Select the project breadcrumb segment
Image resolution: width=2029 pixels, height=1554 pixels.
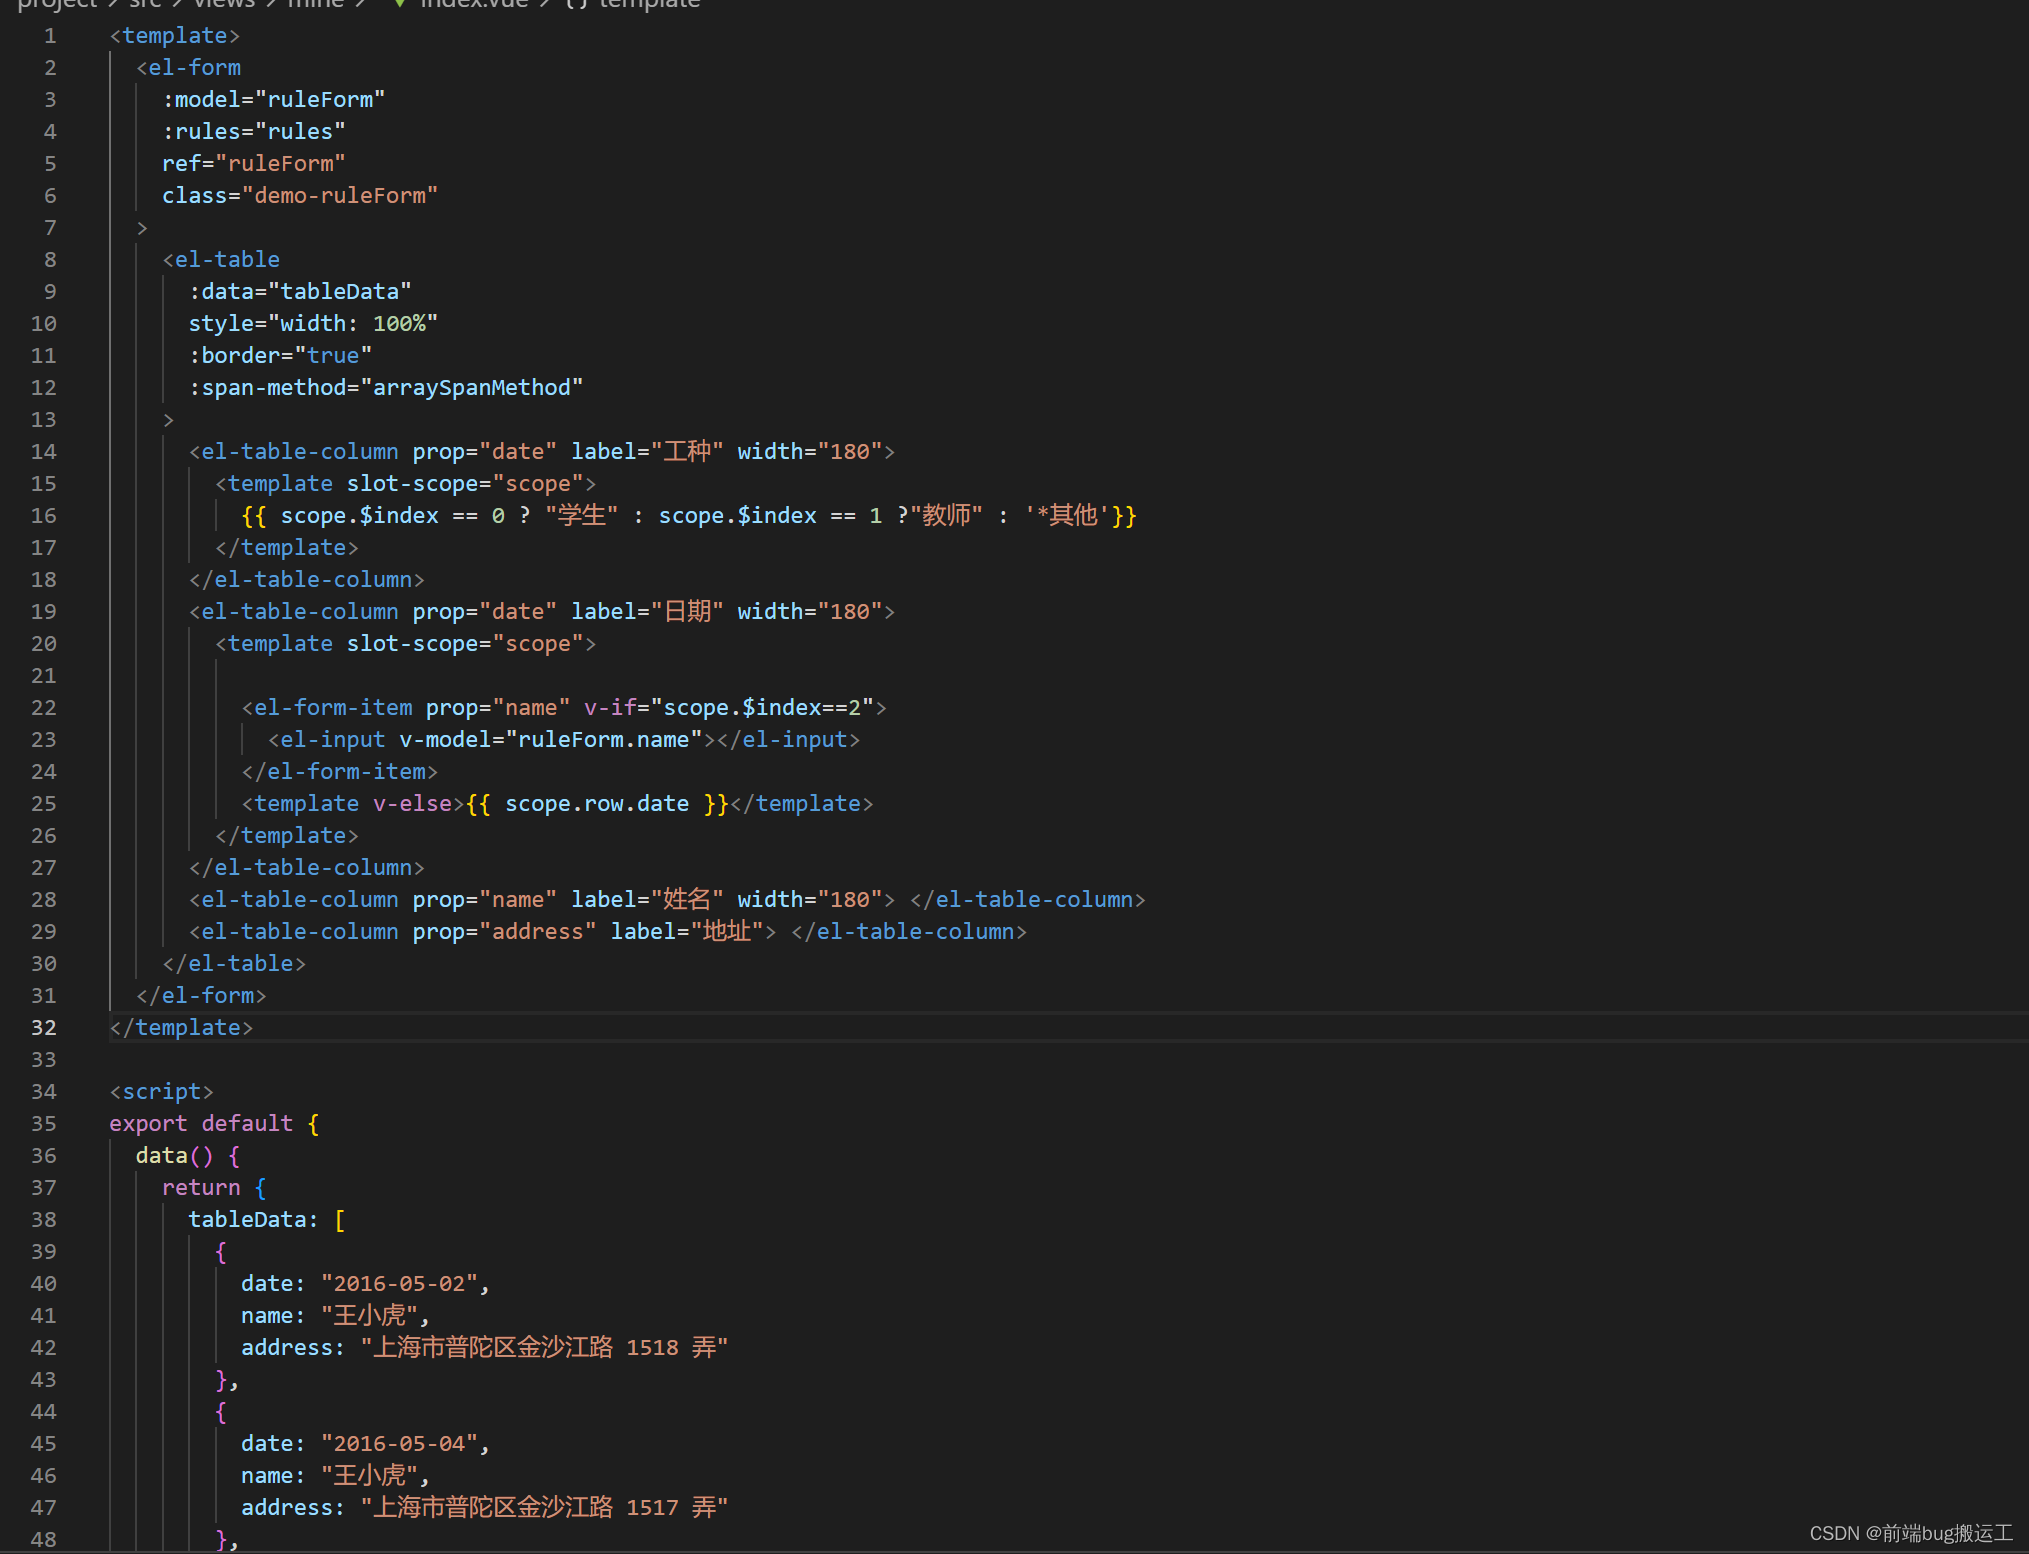pos(57,3)
